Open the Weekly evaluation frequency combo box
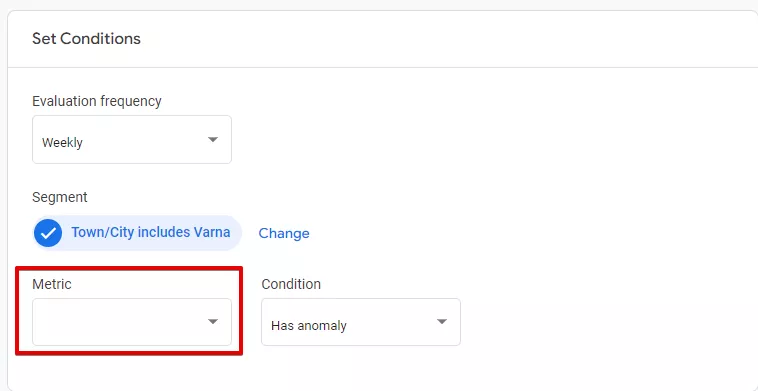This screenshot has height=391, width=758. click(x=132, y=140)
